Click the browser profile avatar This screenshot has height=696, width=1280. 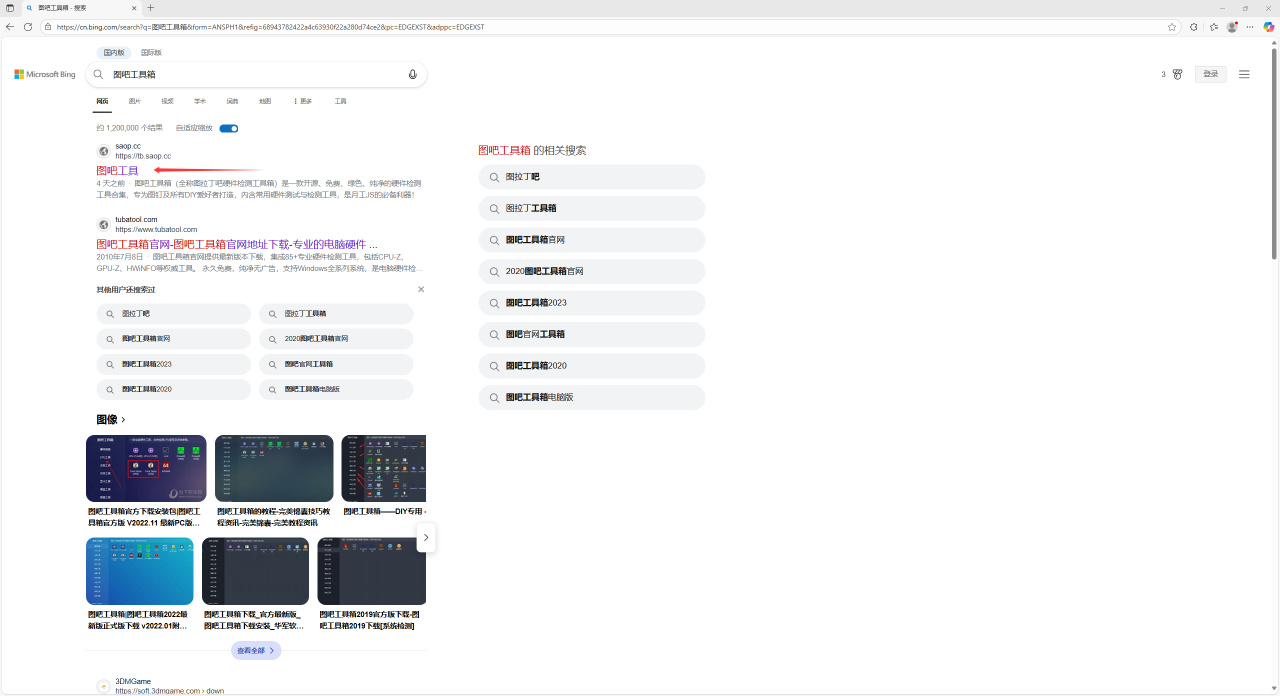pos(1232,27)
